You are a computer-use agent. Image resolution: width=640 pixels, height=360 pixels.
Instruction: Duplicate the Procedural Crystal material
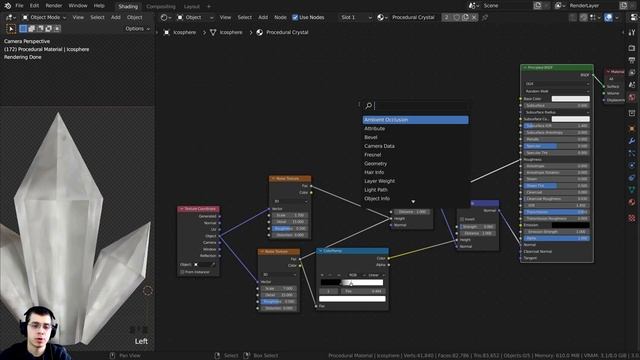coord(465,18)
